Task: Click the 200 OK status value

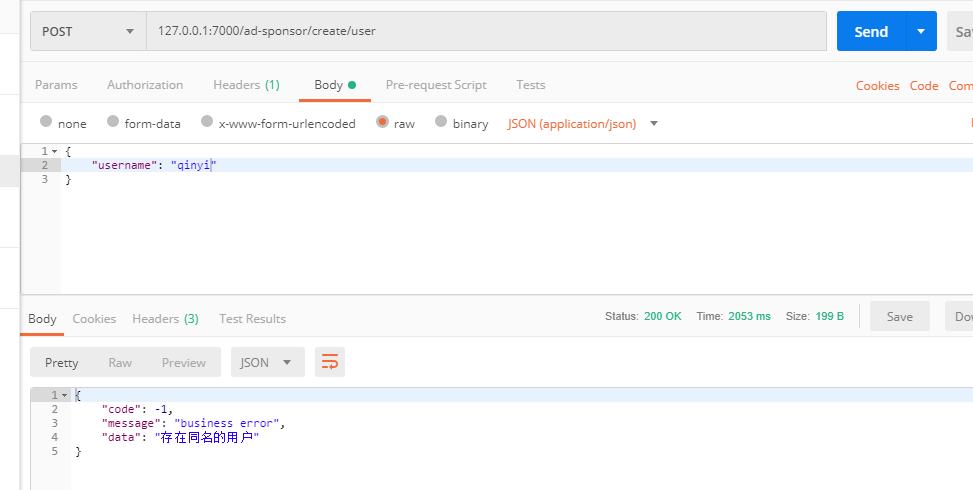Action: [663, 316]
